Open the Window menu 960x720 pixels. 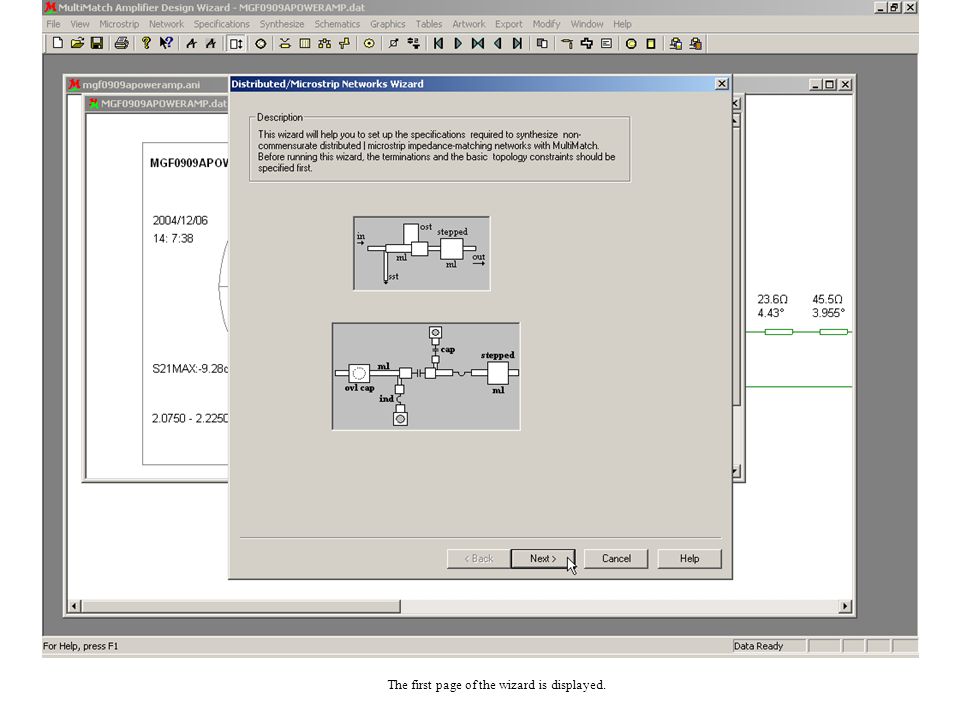coord(587,24)
